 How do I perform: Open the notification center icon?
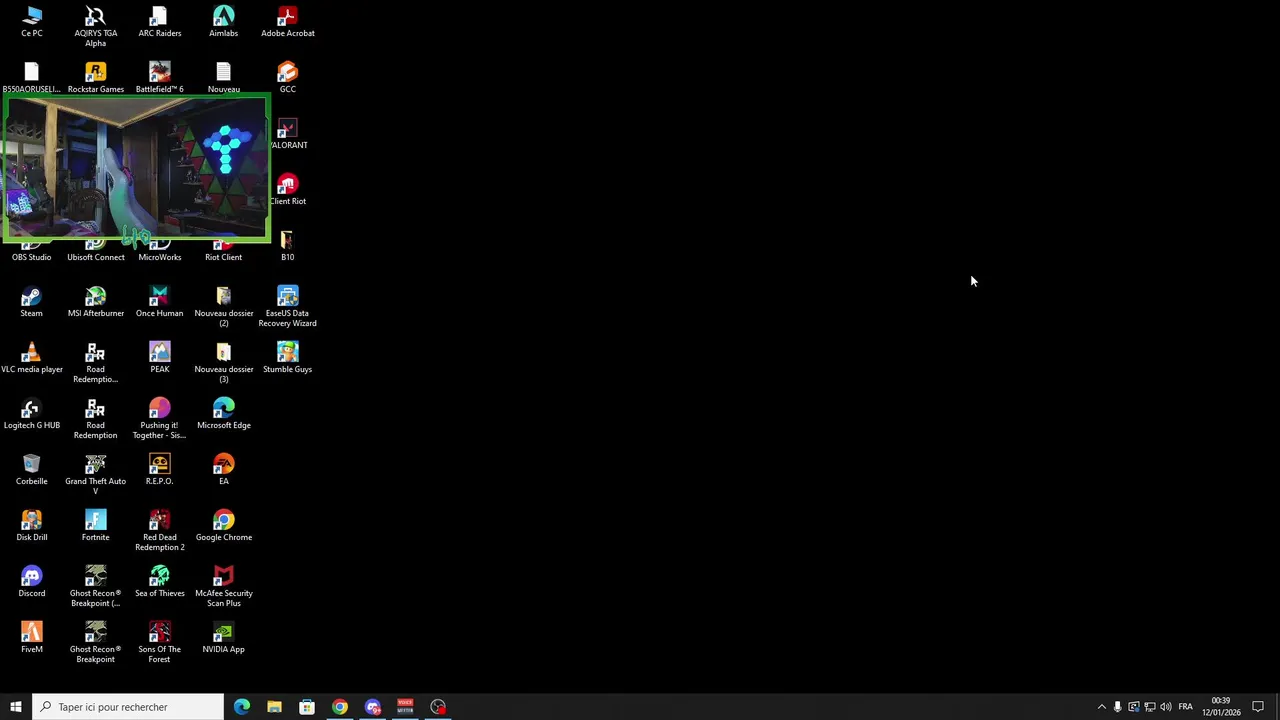coord(1258,707)
